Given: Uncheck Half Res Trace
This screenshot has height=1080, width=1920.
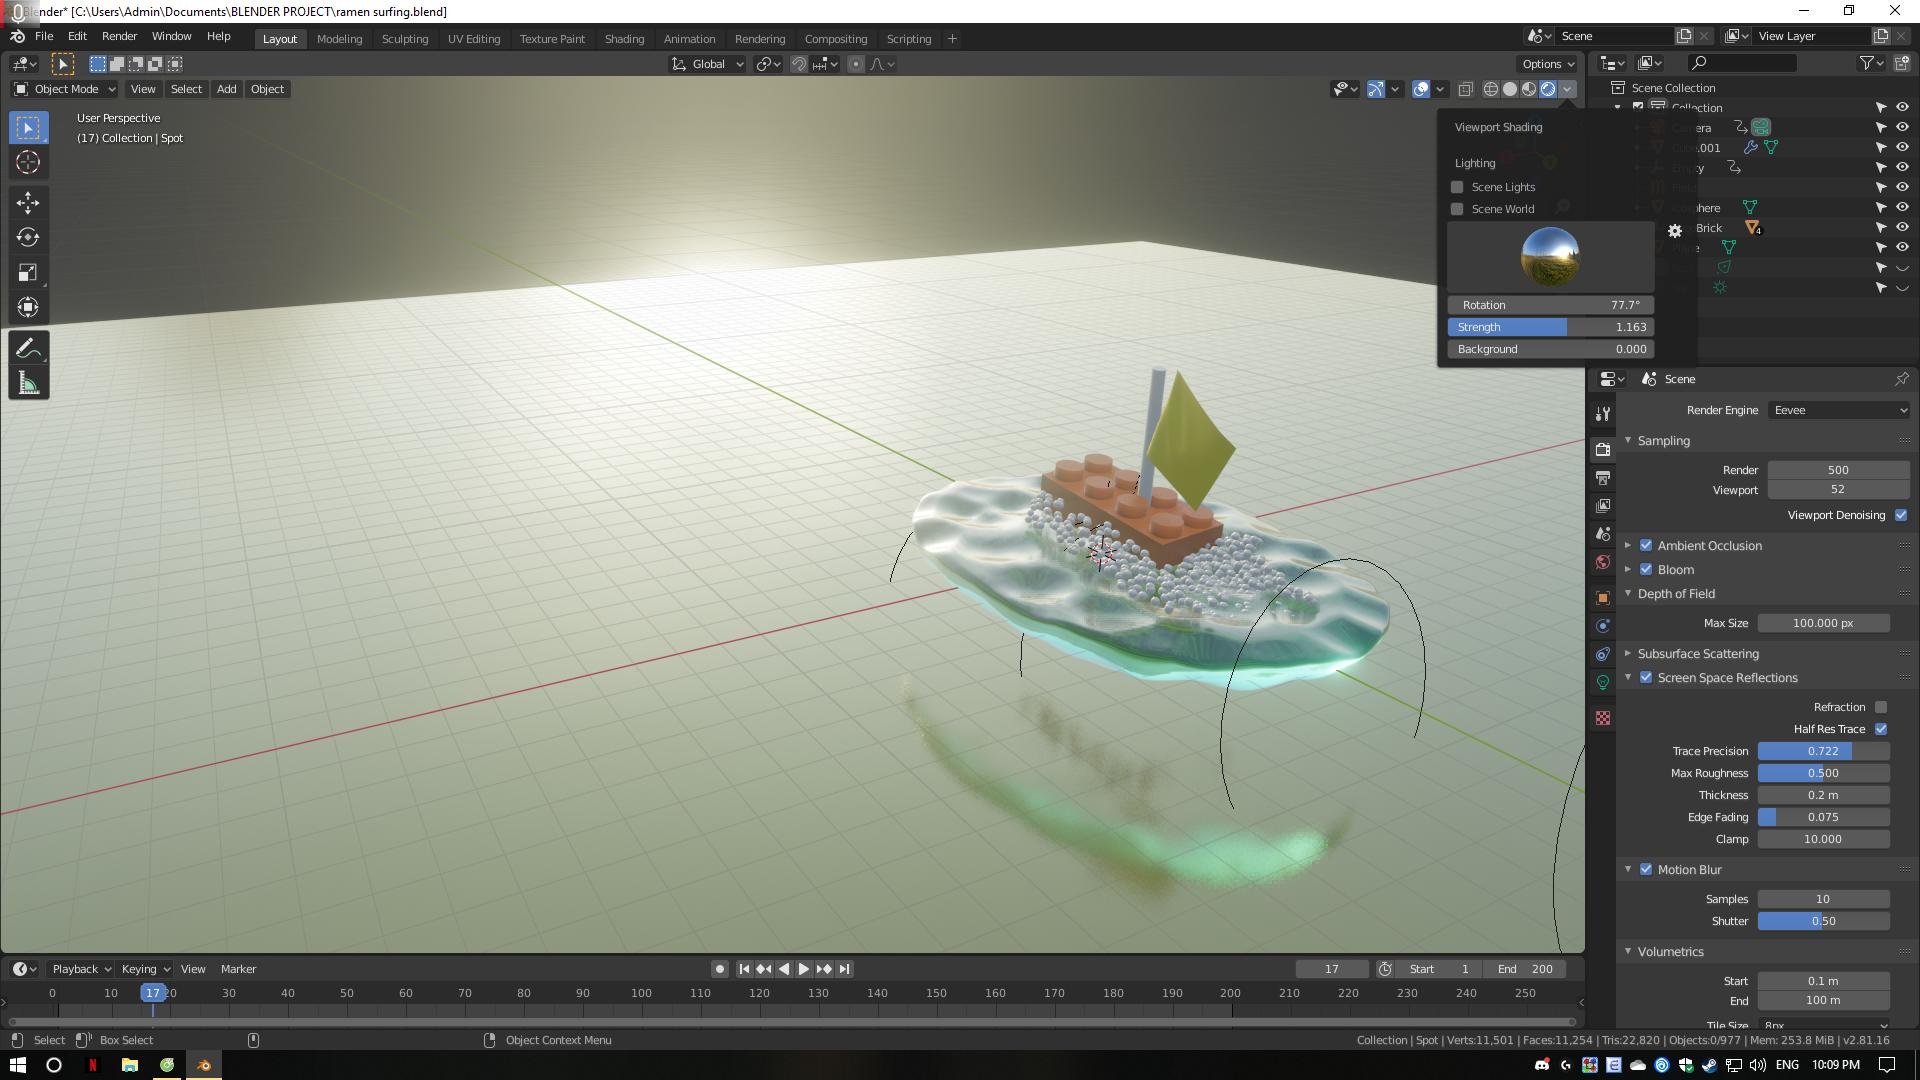Looking at the screenshot, I should pyautogui.click(x=1881, y=729).
